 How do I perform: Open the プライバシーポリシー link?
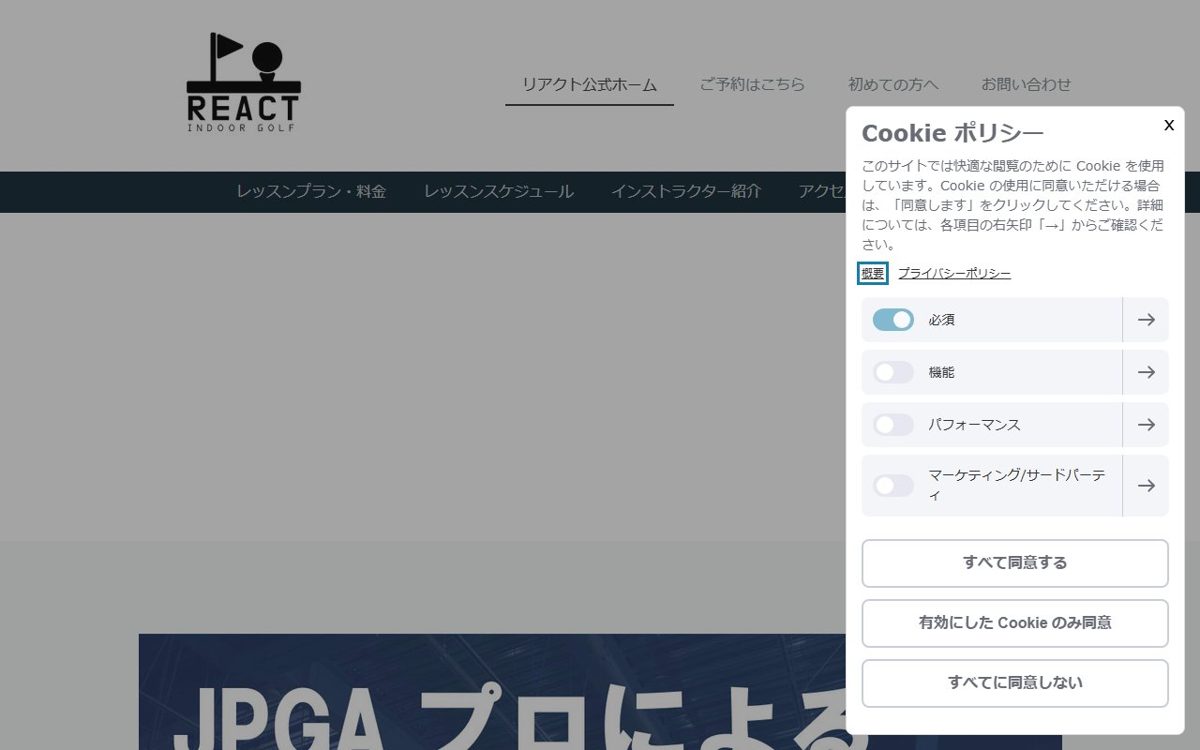click(954, 273)
